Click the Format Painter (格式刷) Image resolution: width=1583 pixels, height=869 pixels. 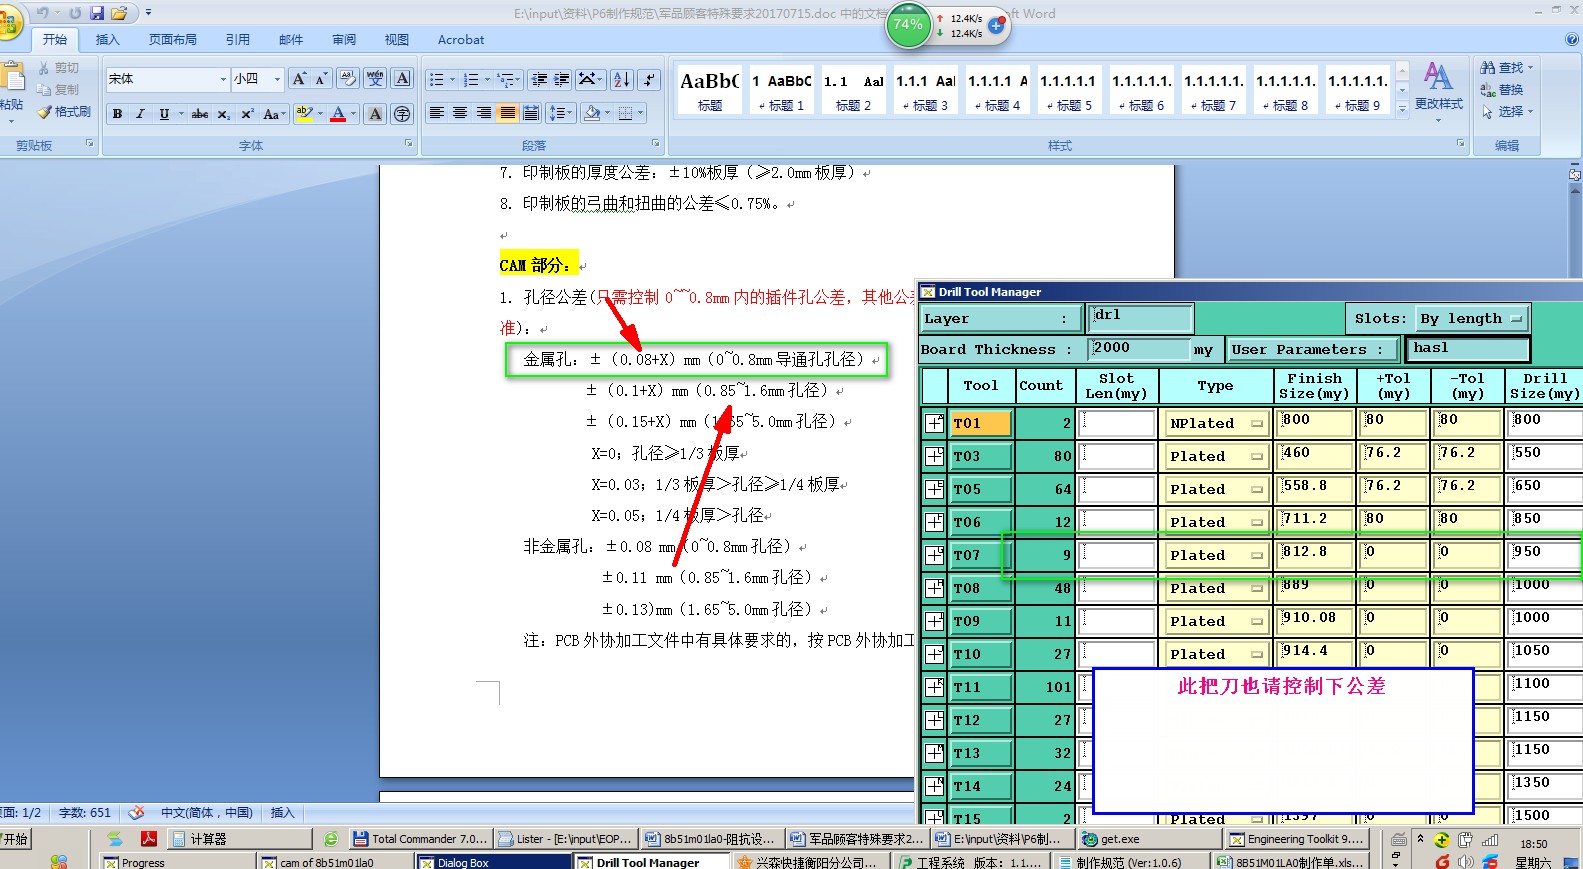tap(64, 112)
